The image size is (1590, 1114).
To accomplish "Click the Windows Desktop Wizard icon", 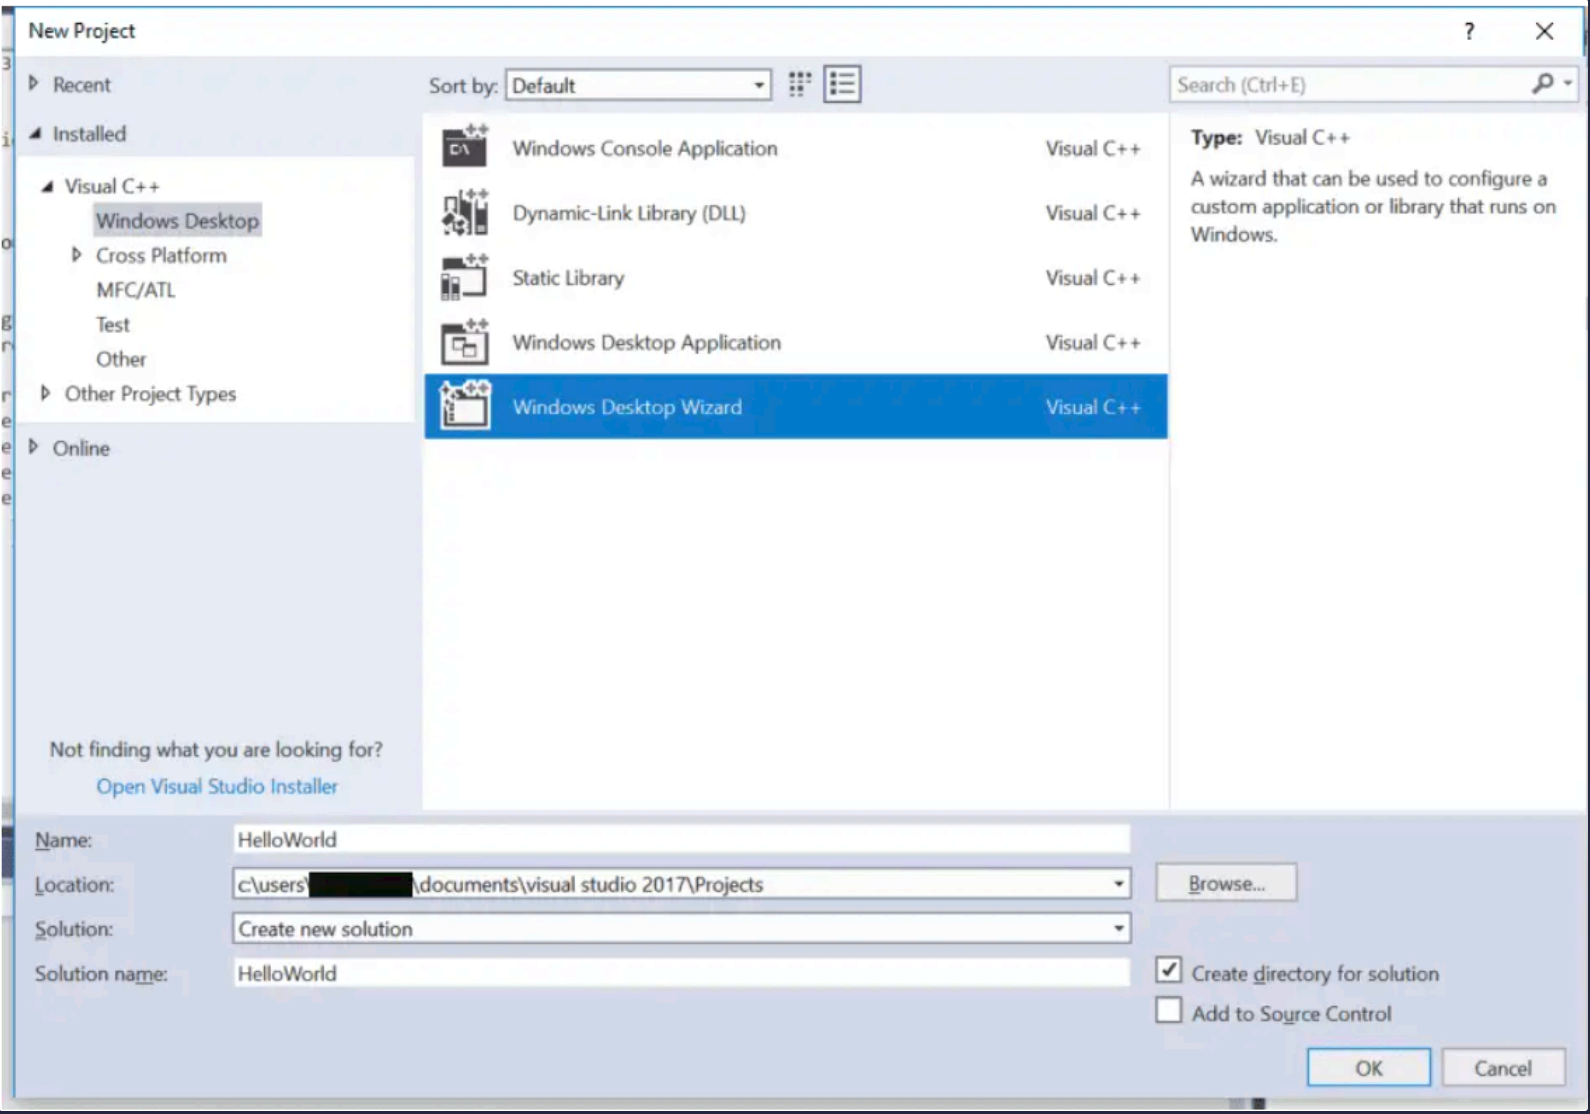I will (x=465, y=407).
